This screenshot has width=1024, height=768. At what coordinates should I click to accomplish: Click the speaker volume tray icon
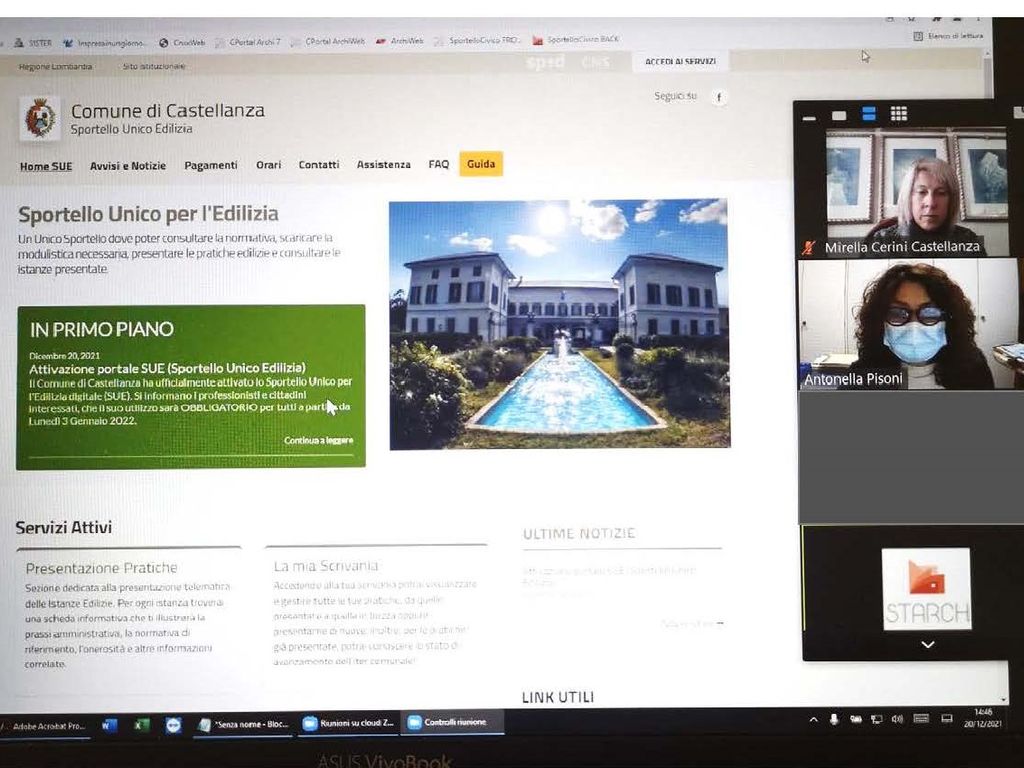pos(898,719)
